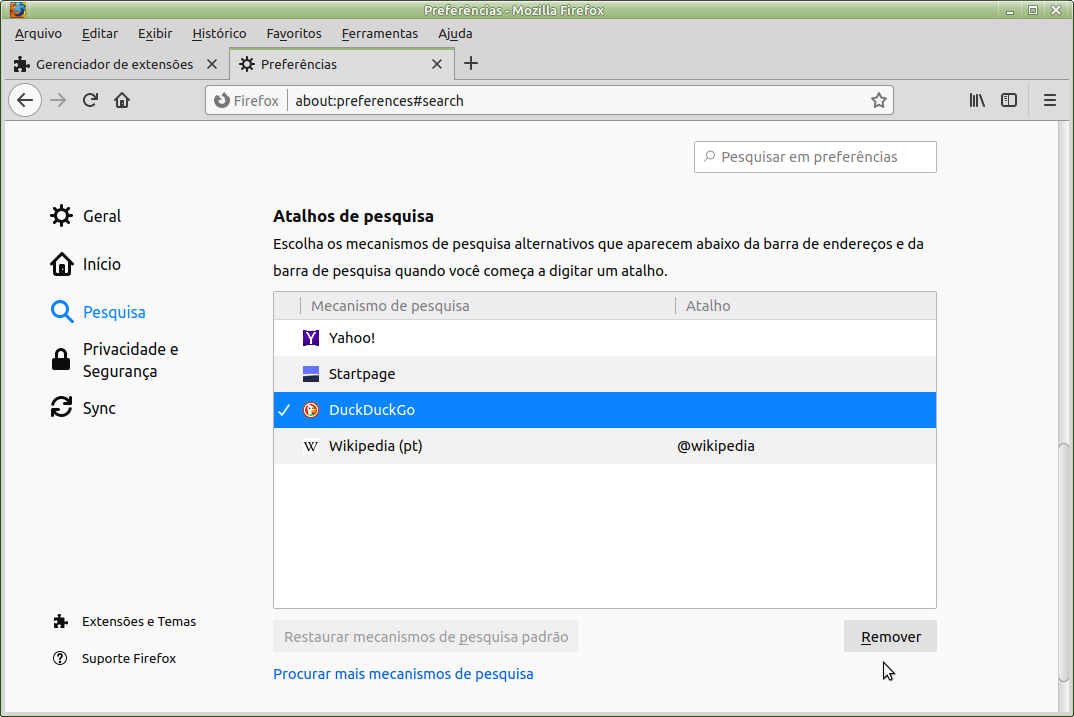
Task: Focus the Pesquisar em preferências search field
Action: 815,157
